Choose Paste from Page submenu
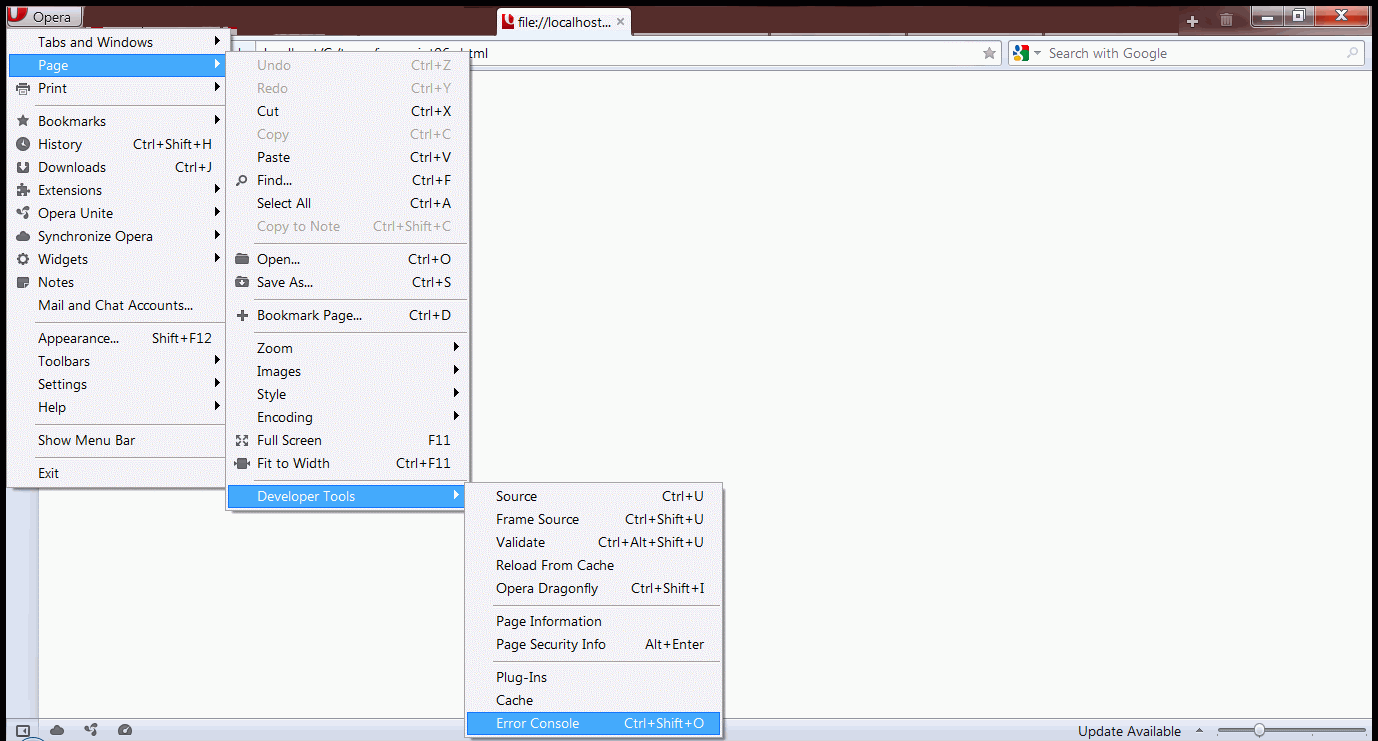The width and height of the screenshot is (1378, 741). pyautogui.click(x=348, y=157)
